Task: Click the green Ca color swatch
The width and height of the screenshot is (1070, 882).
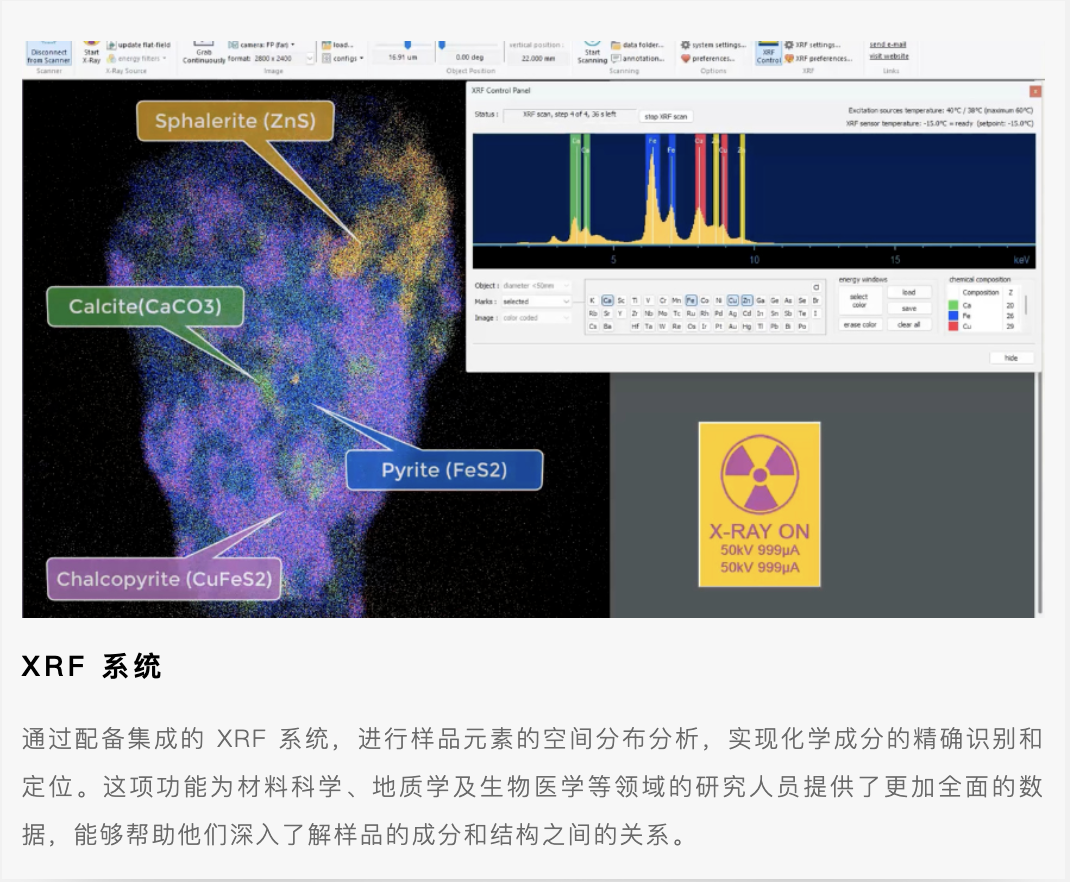Action: click(x=953, y=305)
